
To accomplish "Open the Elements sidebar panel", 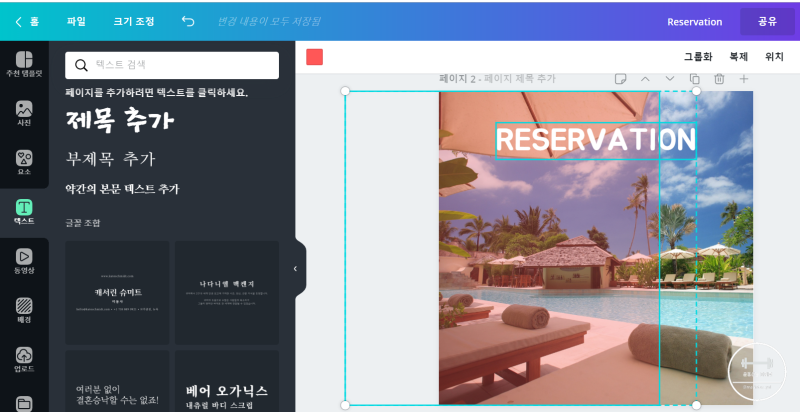I will coord(24,162).
